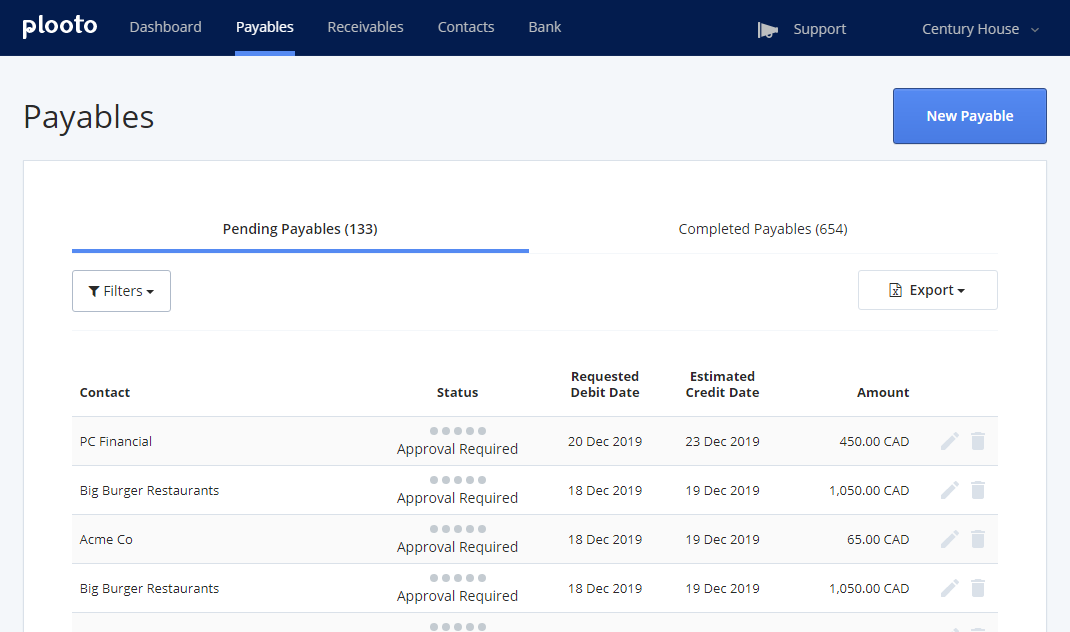Edit the first Big Burger Restaurants payable

click(x=949, y=490)
